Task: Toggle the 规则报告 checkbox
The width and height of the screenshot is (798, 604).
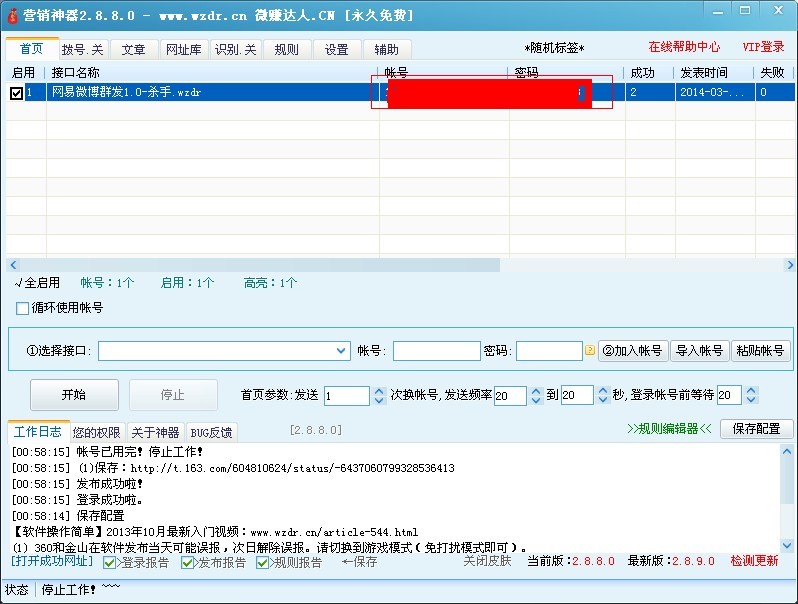Action: click(263, 562)
